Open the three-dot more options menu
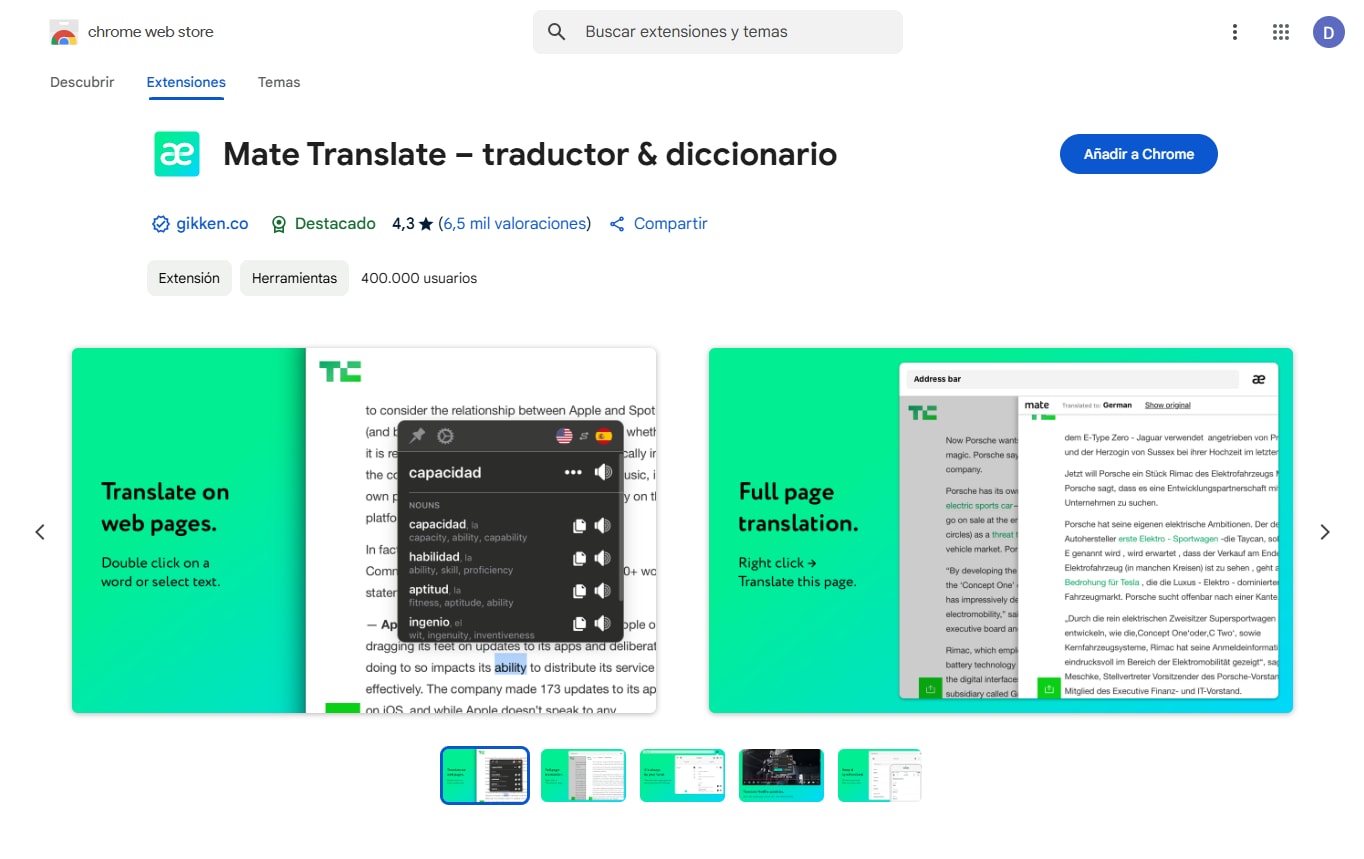1364x859 pixels. [x=1235, y=32]
